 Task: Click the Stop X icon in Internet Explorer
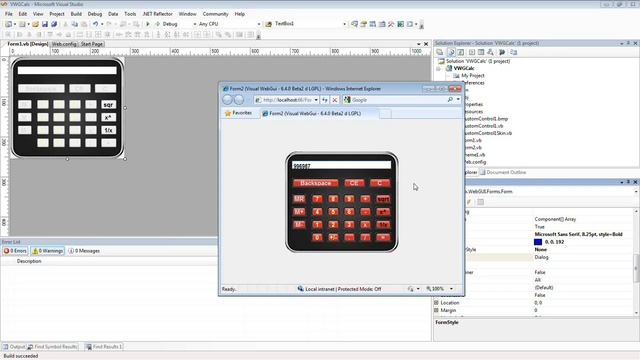[x=335, y=100]
